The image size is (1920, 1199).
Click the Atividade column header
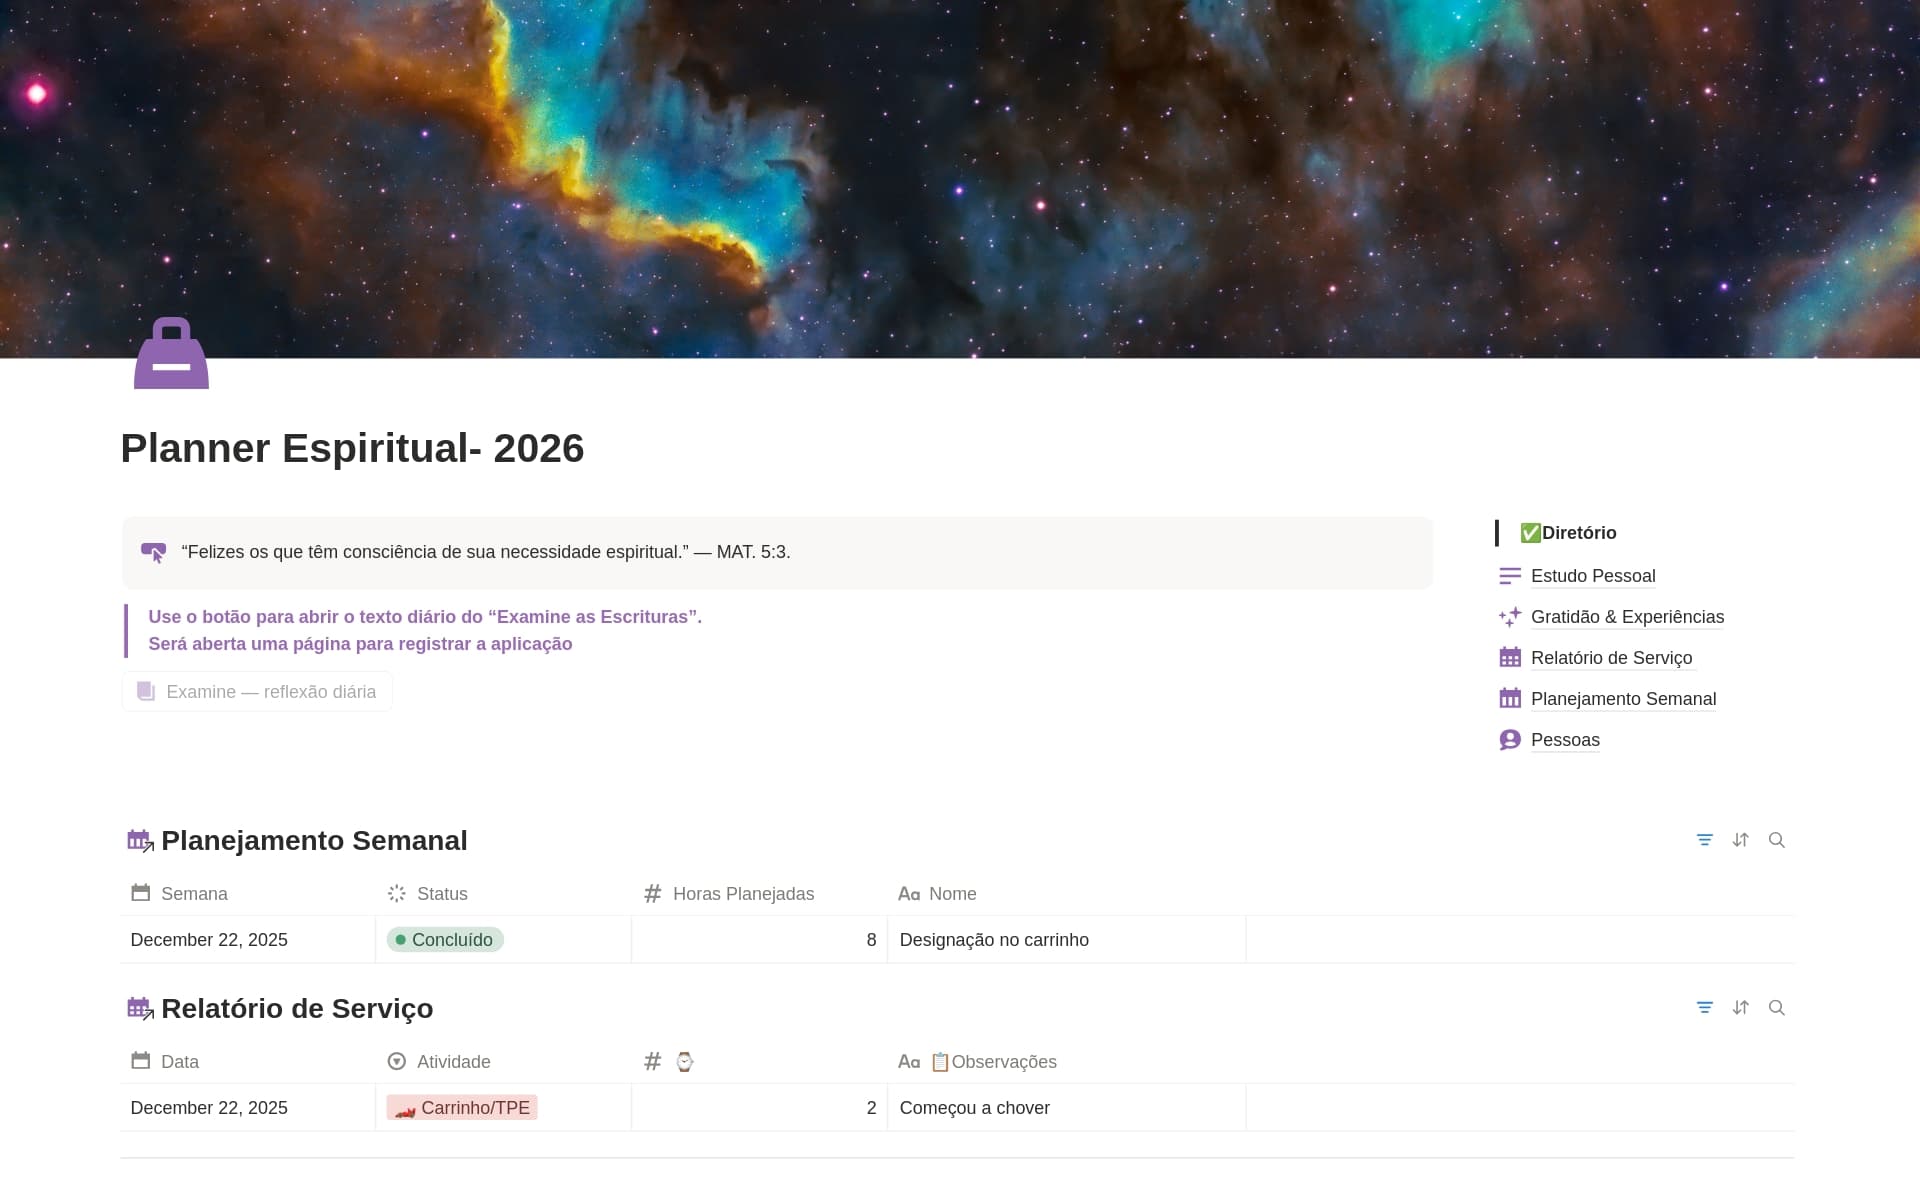tap(452, 1062)
